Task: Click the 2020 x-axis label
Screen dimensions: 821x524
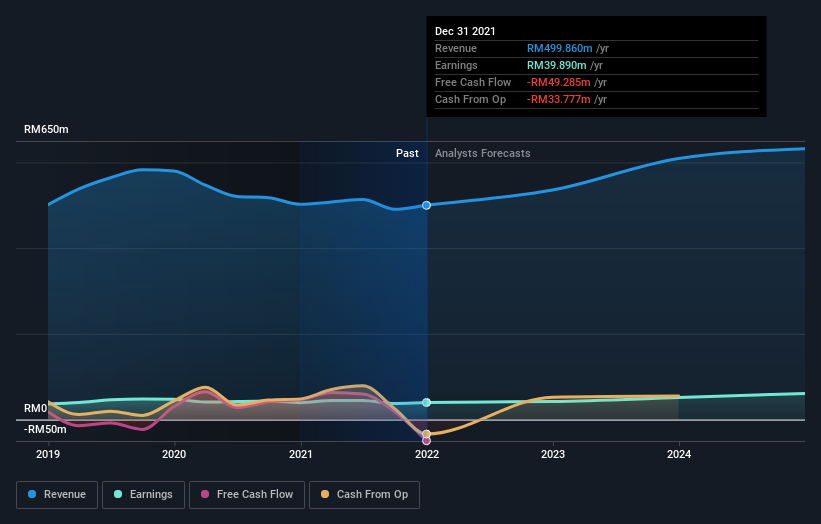Action: click(x=174, y=454)
